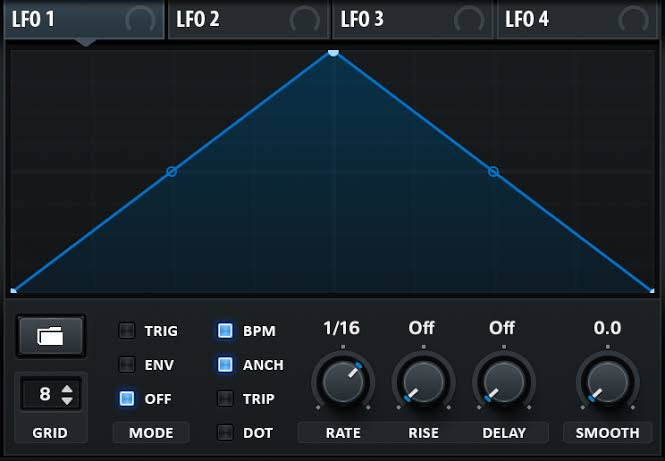Click the GRID label
This screenshot has height=461, width=665.
pos(50,433)
